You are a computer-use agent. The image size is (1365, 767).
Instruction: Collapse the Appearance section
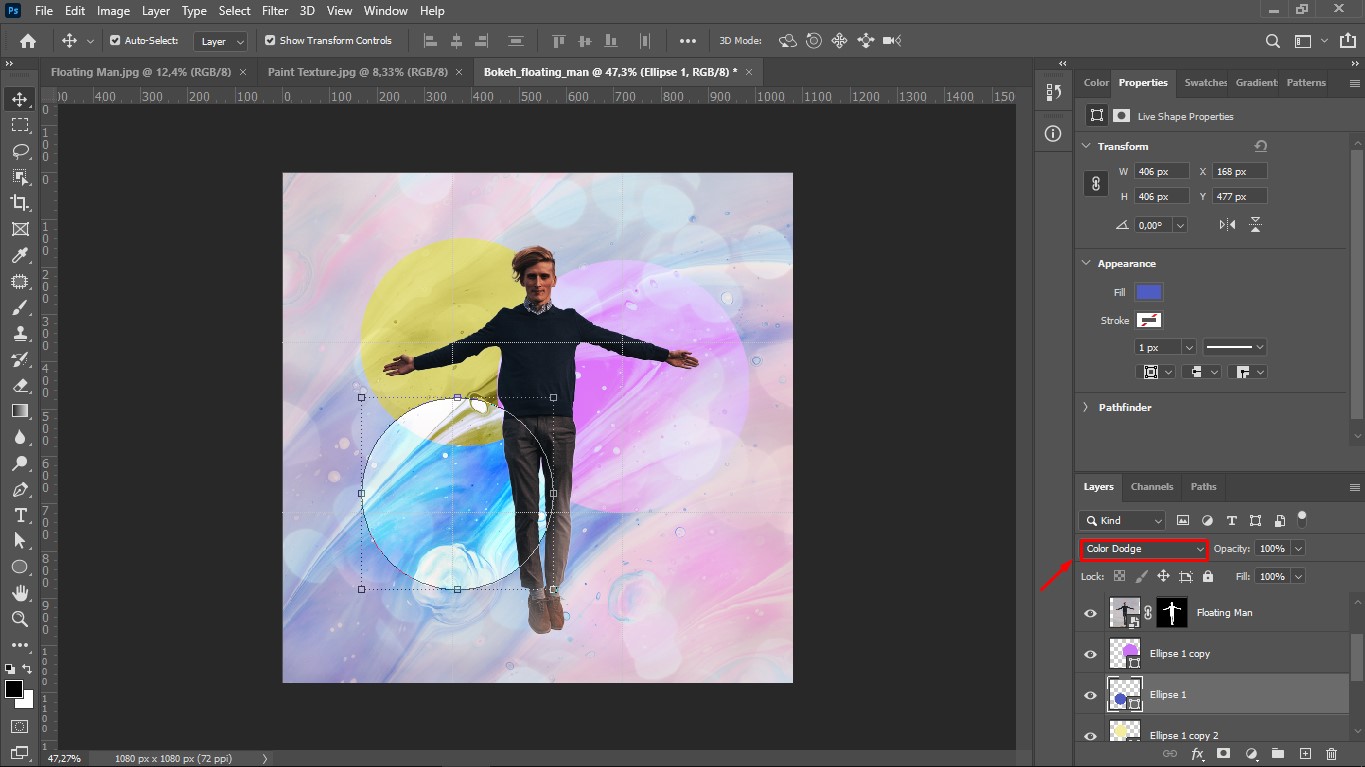pyautogui.click(x=1087, y=264)
